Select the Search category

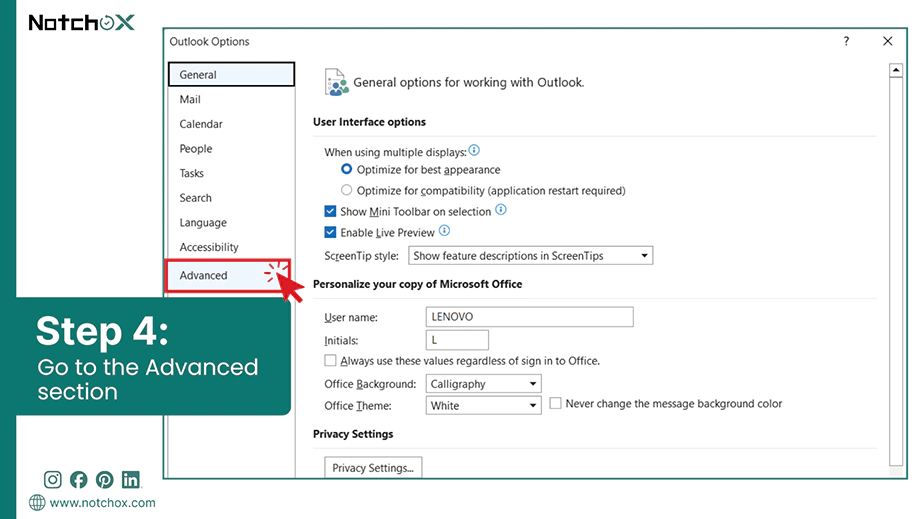coord(231,198)
